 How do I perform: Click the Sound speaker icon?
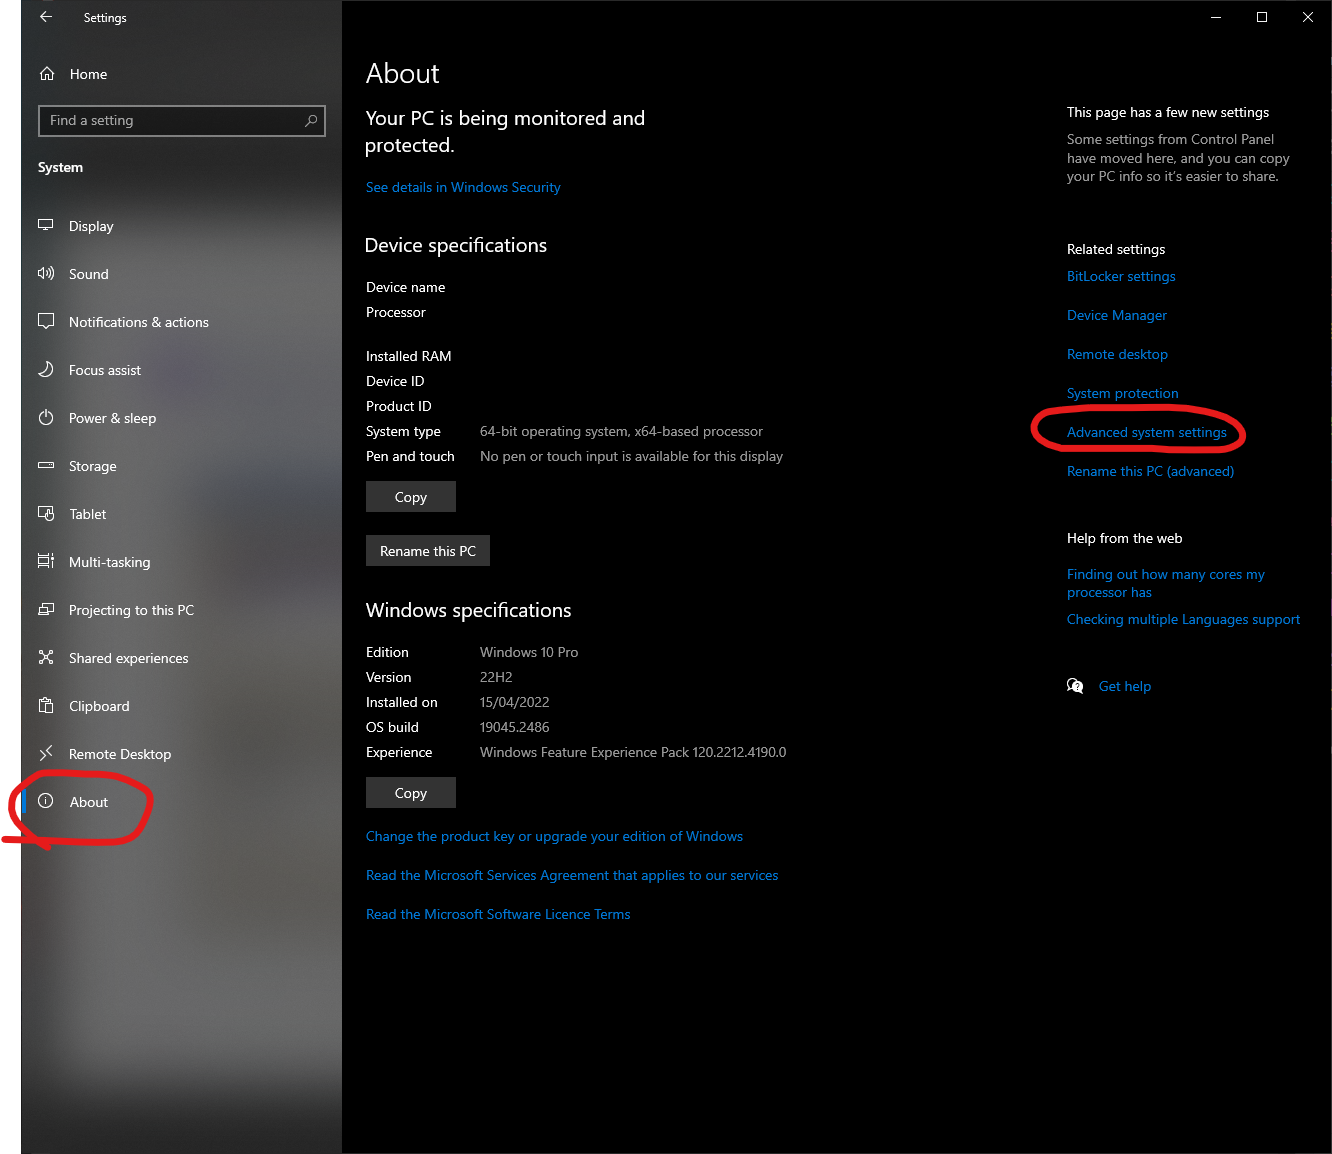click(x=46, y=273)
